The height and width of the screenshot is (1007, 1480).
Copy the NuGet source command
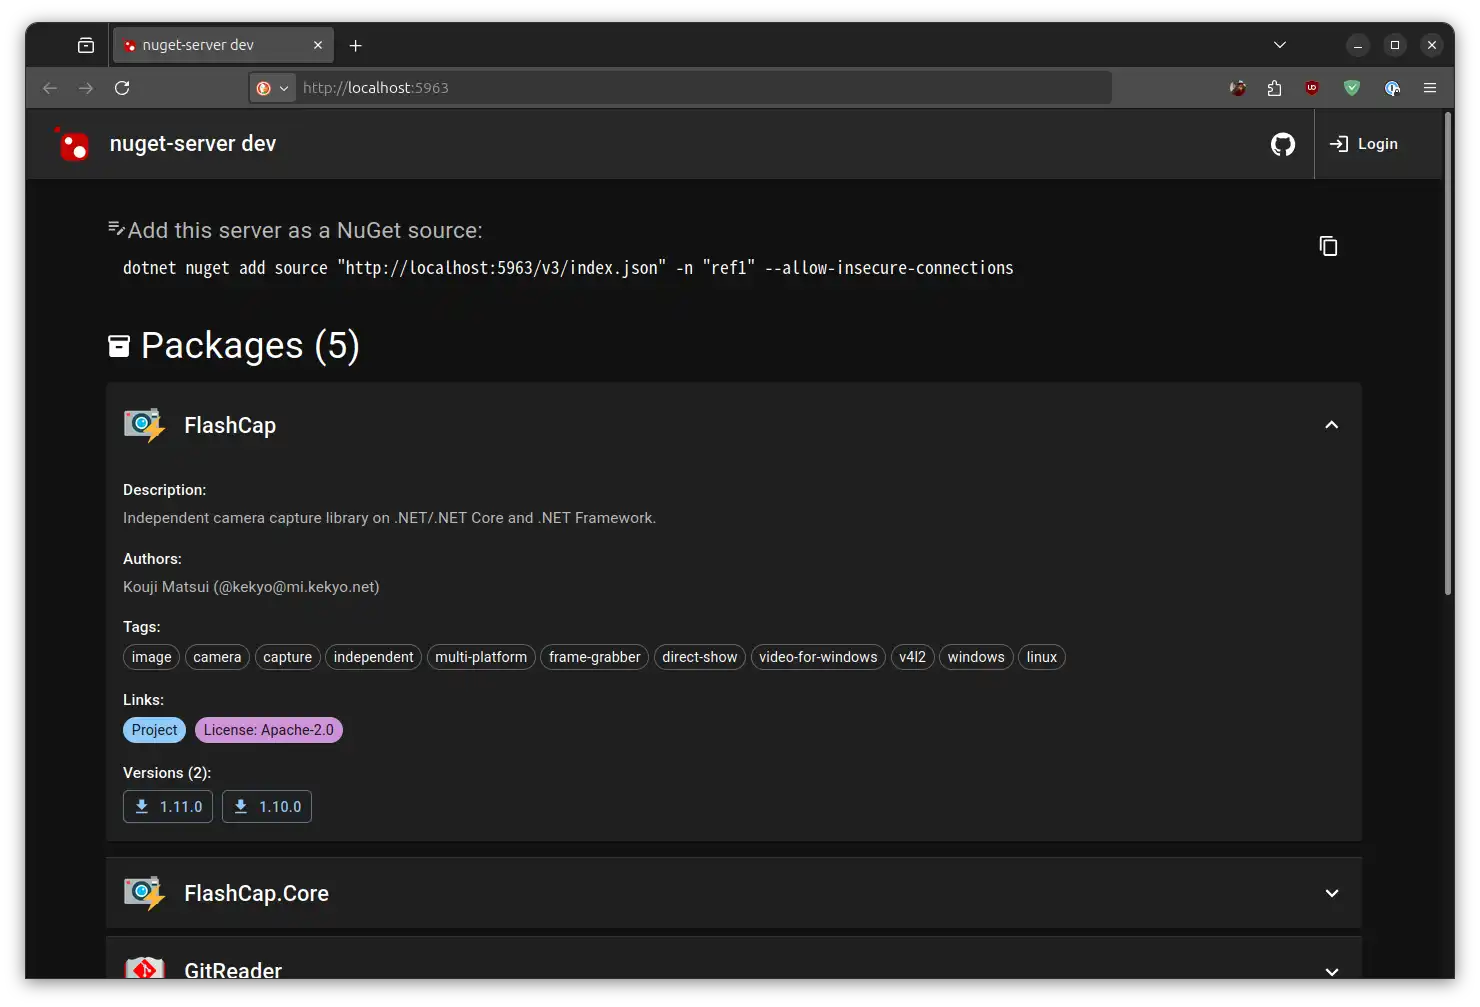(x=1328, y=246)
